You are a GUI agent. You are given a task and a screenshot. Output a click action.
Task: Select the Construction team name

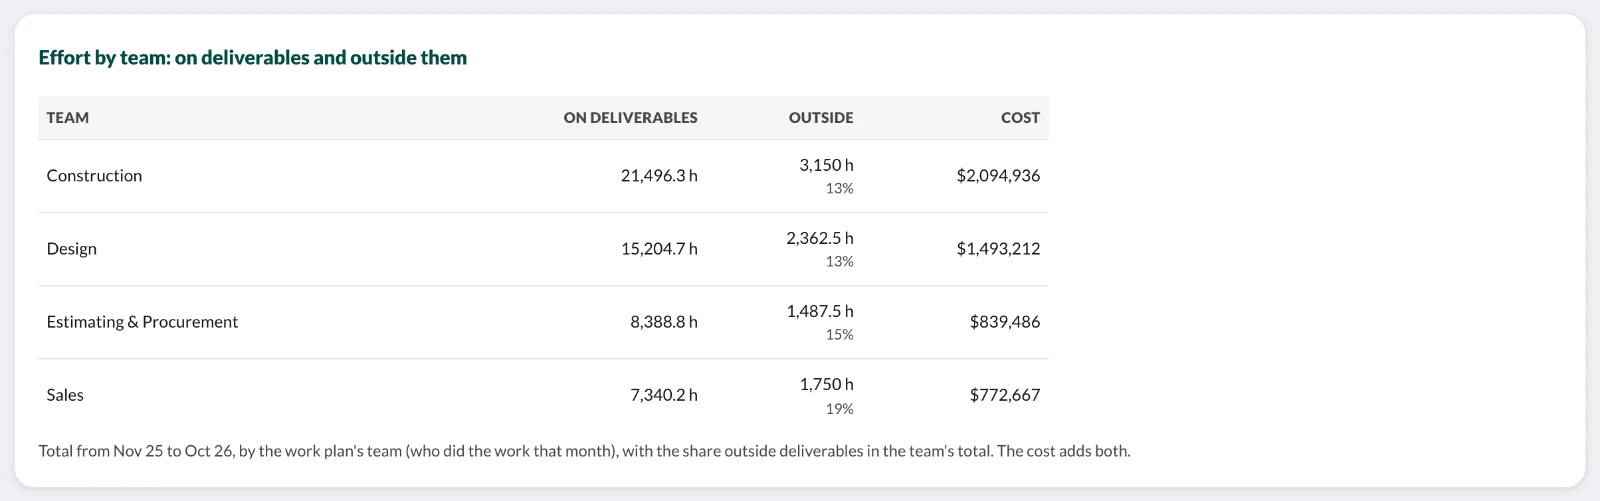point(94,176)
